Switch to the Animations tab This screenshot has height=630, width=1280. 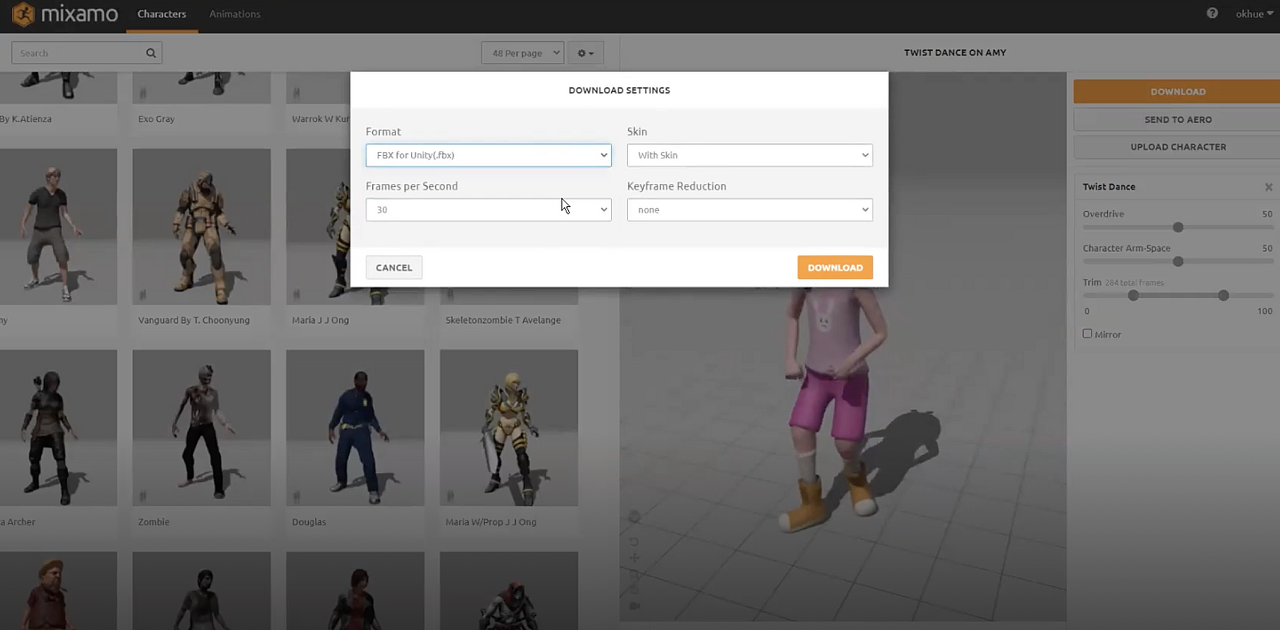tap(235, 14)
